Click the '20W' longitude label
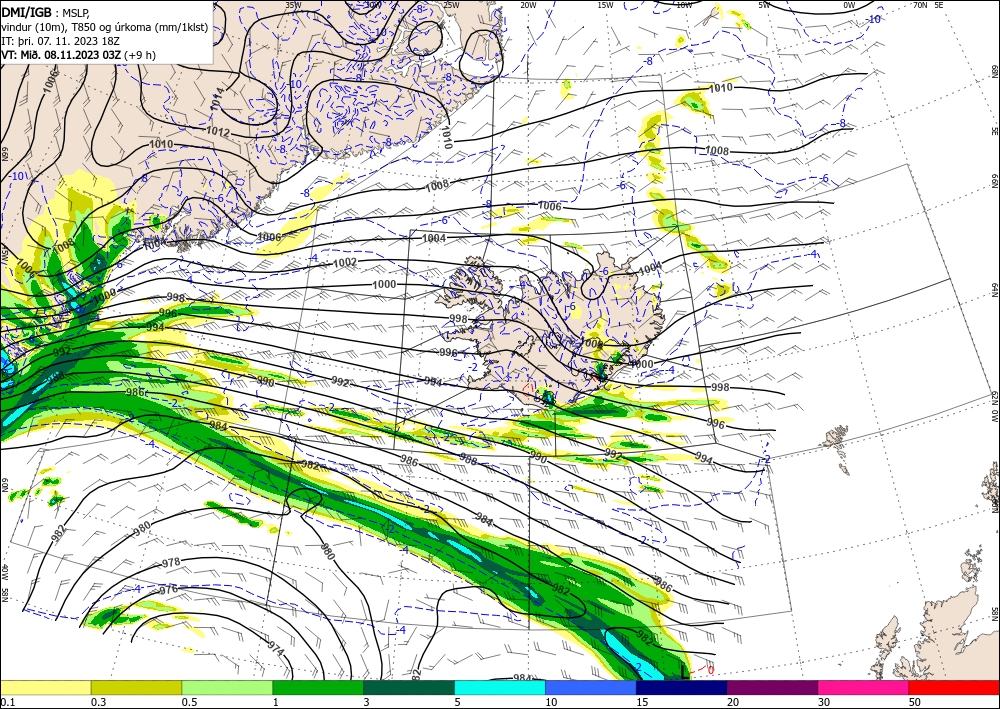 [x=528, y=5]
